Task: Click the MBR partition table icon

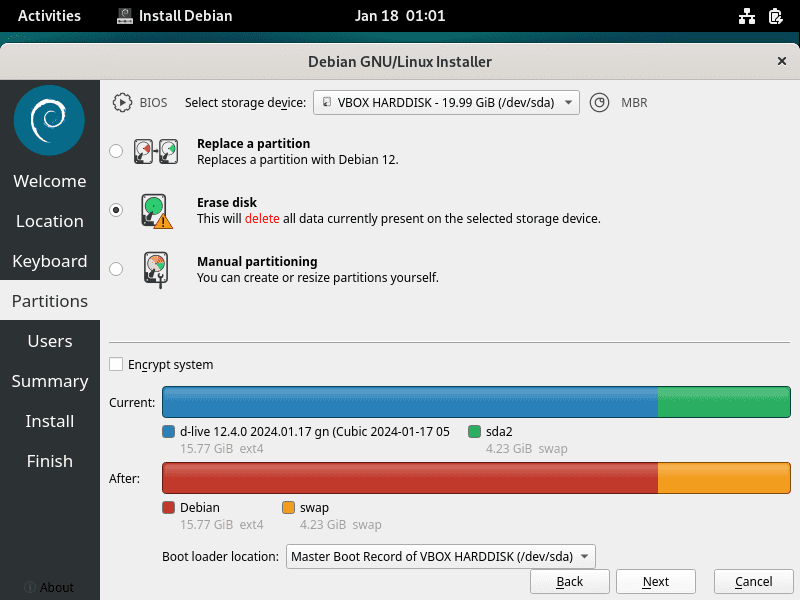Action: click(x=599, y=103)
